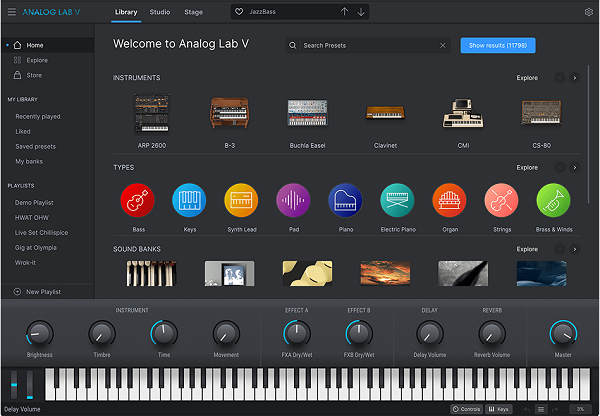Select the Bass type icon

(x=137, y=200)
